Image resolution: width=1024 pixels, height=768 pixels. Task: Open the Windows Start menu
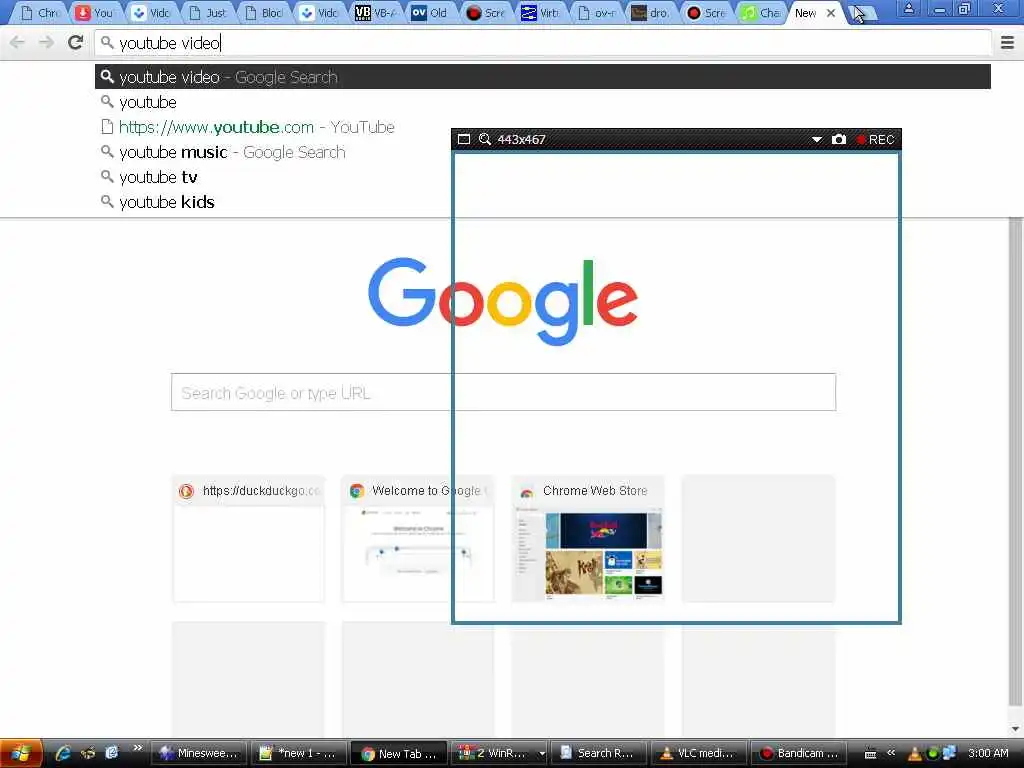pyautogui.click(x=21, y=753)
